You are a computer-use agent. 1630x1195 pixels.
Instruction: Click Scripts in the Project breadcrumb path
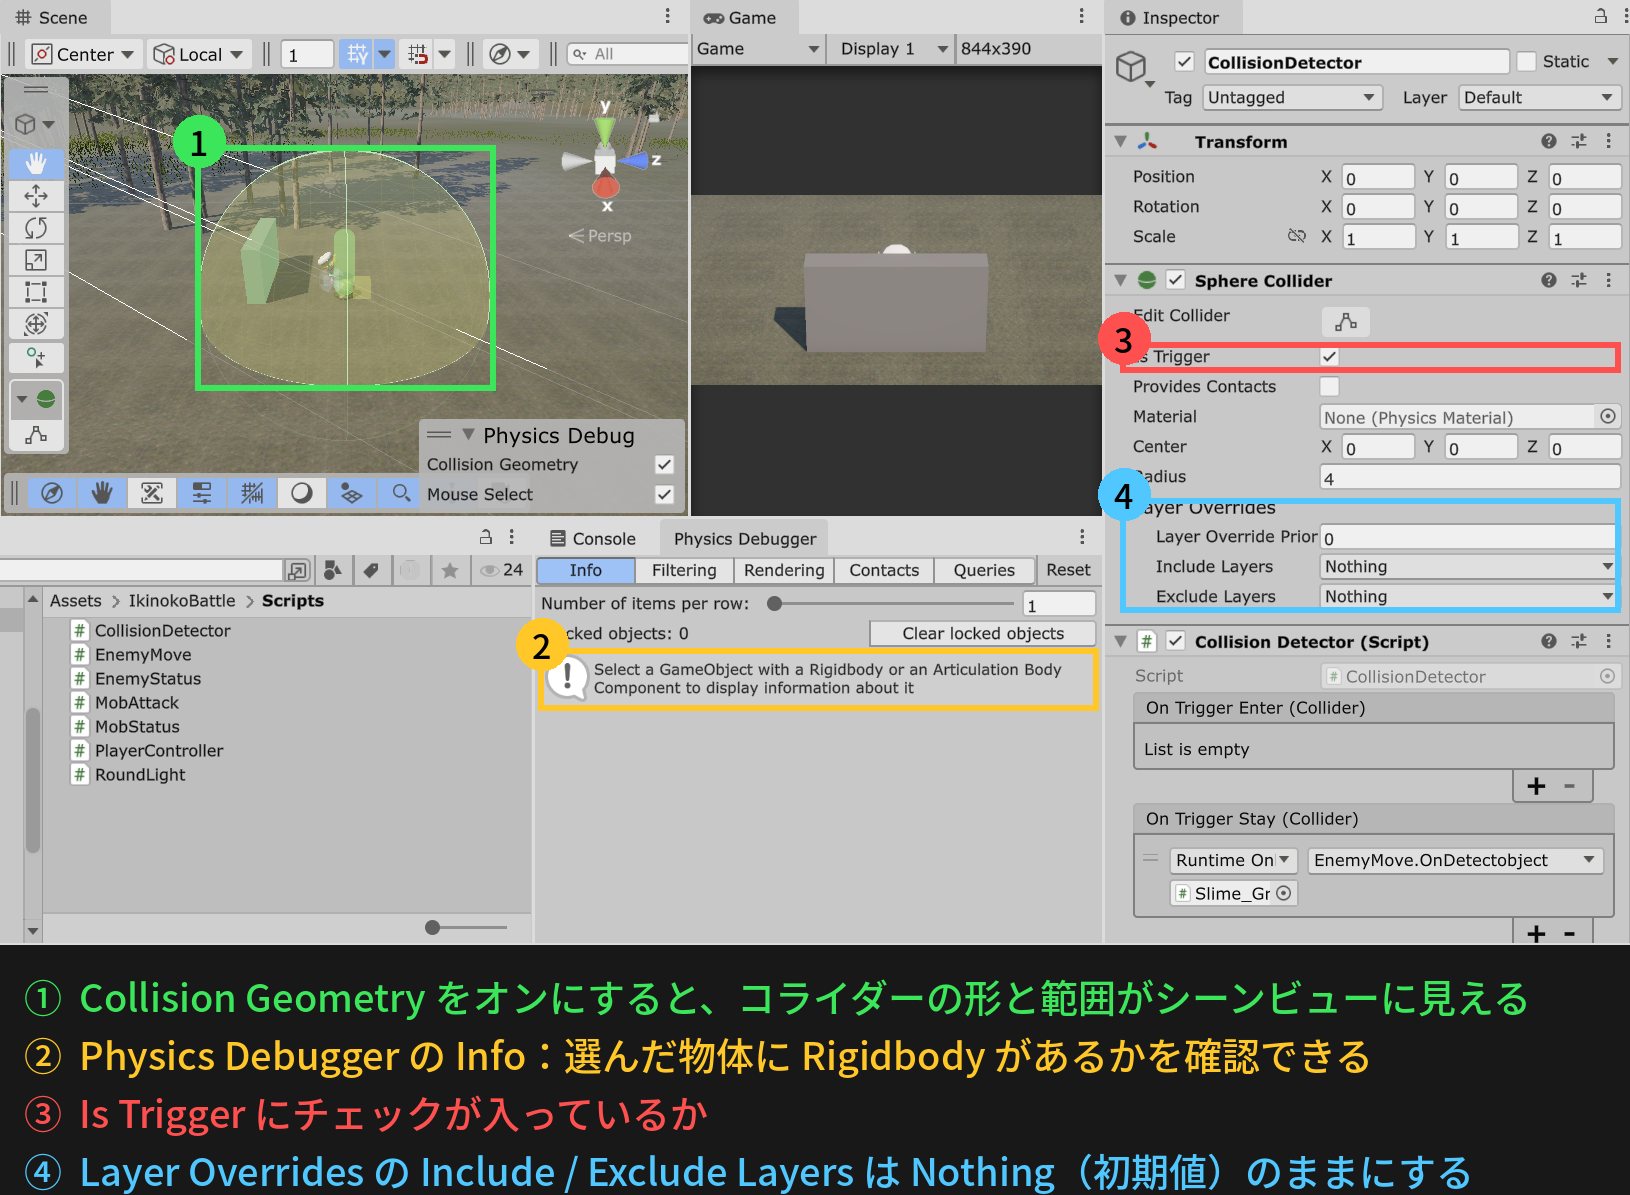coord(293,600)
